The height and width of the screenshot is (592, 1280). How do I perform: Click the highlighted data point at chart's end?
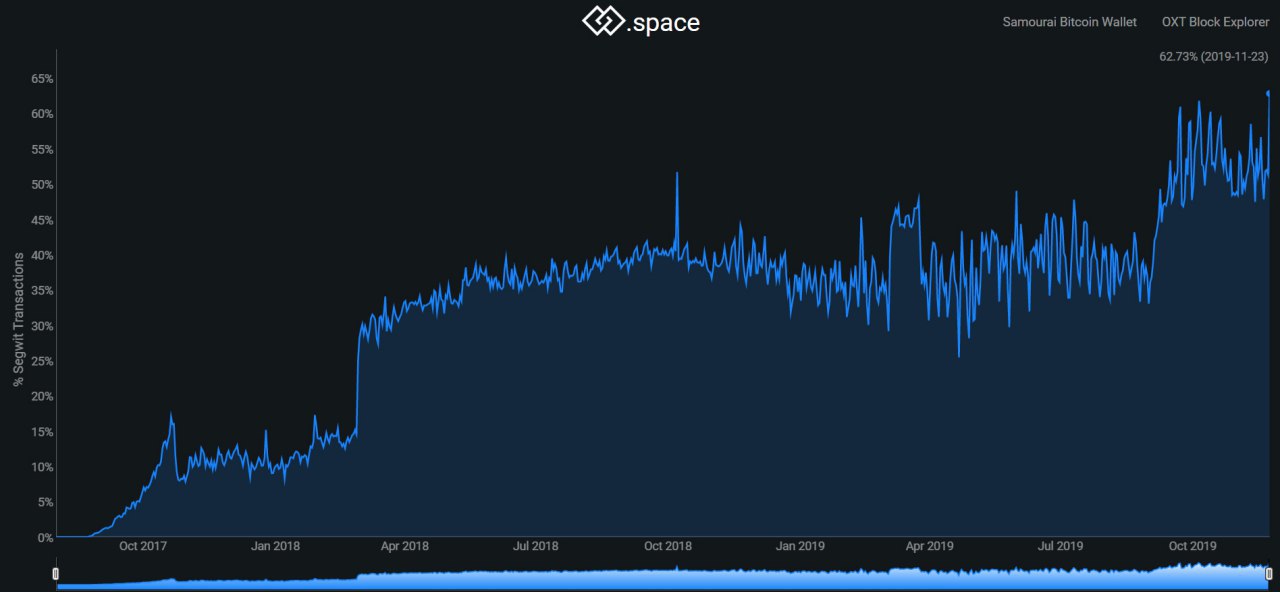pyautogui.click(x=1269, y=93)
